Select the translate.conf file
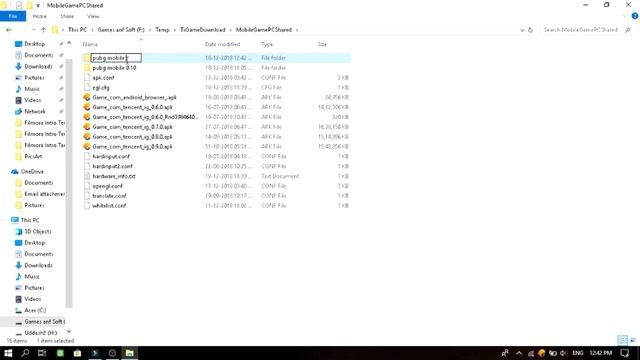The height and width of the screenshot is (360, 640). tap(109, 196)
